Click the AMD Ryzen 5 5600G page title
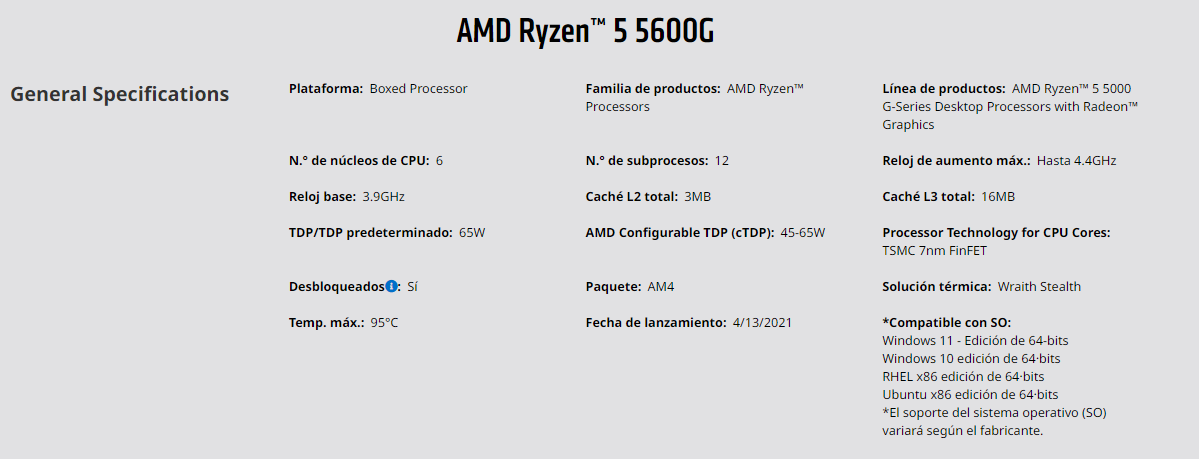The width and height of the screenshot is (1199, 459). coord(585,31)
